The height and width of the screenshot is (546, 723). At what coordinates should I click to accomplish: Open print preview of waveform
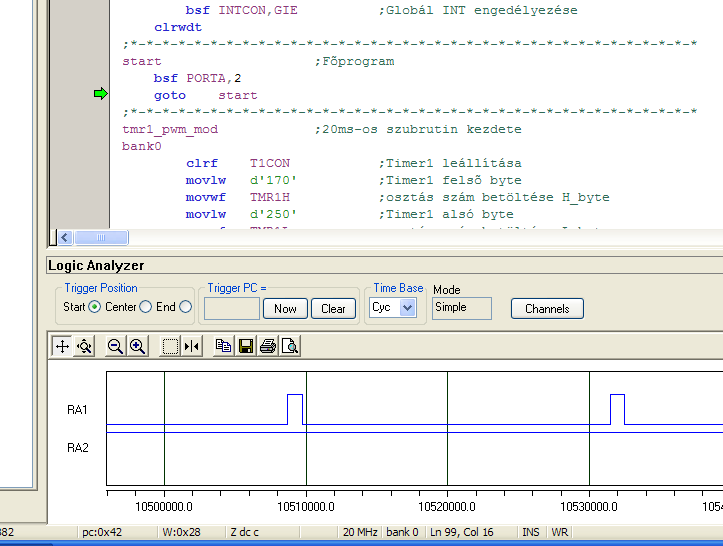(x=289, y=346)
